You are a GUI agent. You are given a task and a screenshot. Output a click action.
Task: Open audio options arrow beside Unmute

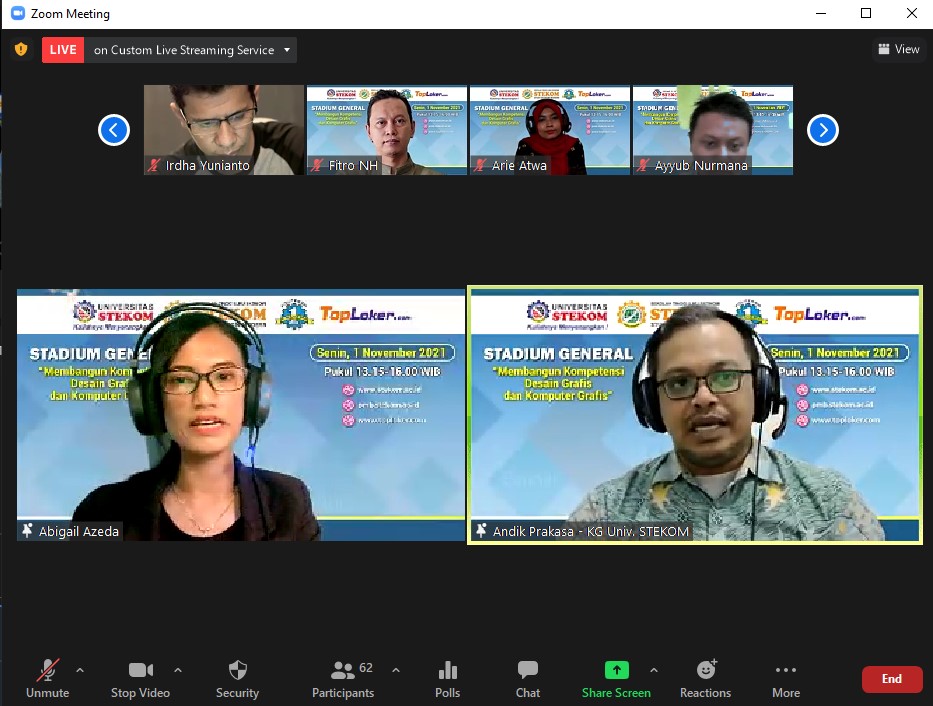[x=80, y=670]
